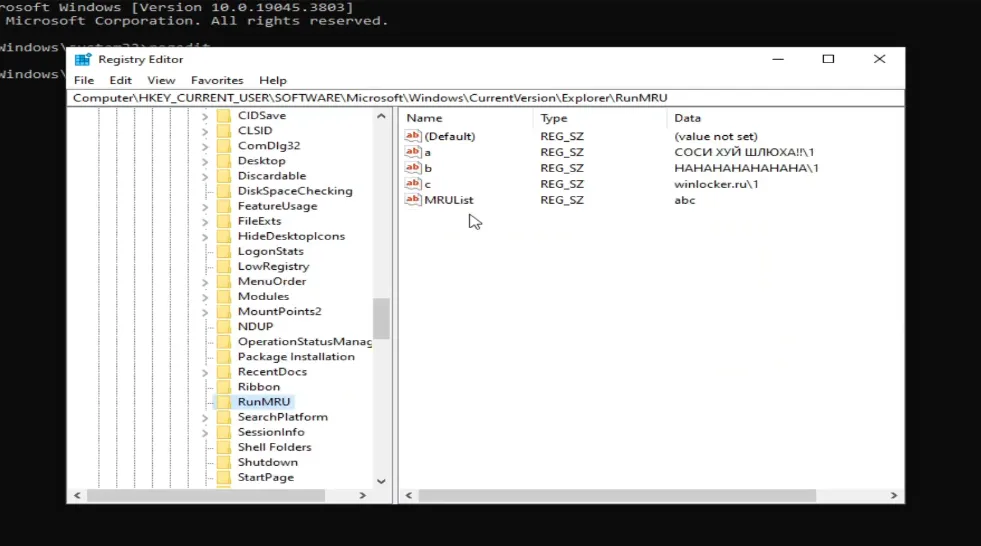981x546 pixels.
Task: Select the Modules key label
Action: (263, 296)
